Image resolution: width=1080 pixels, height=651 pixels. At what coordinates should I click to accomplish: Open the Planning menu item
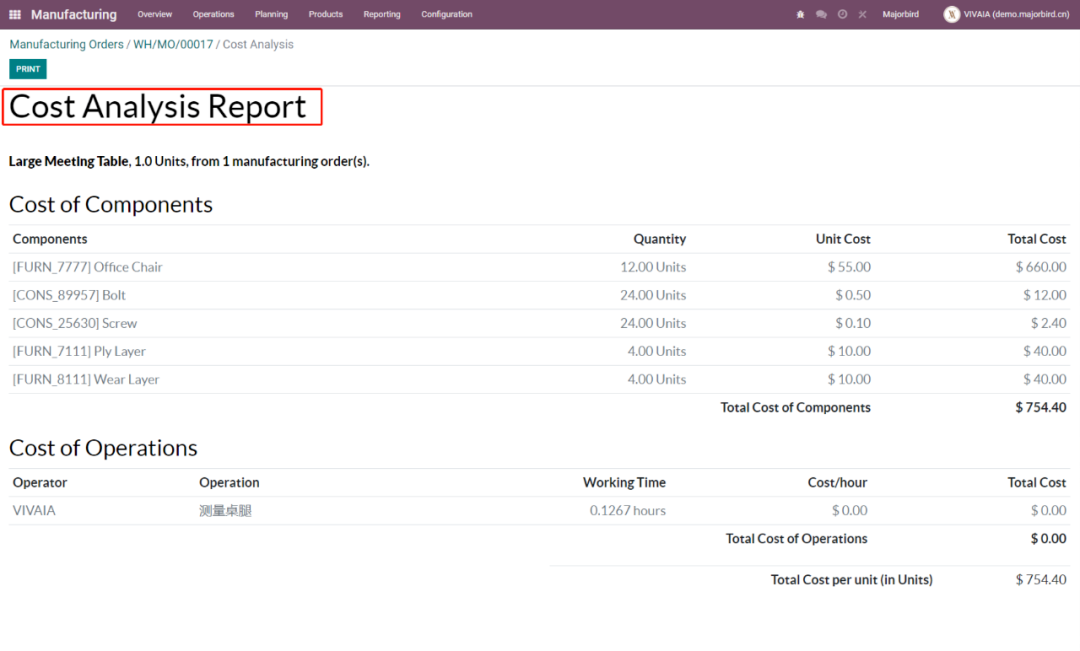(x=271, y=15)
